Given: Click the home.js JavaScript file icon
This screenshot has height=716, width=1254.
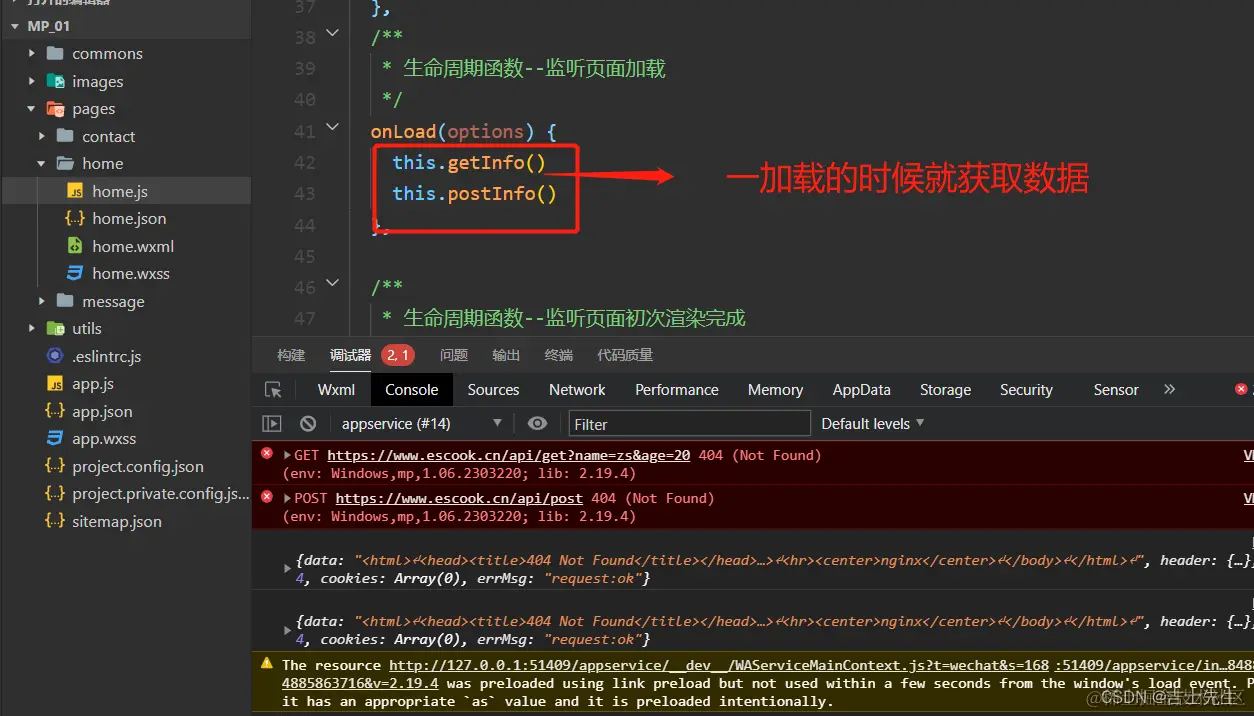Looking at the screenshot, I should [x=75, y=191].
